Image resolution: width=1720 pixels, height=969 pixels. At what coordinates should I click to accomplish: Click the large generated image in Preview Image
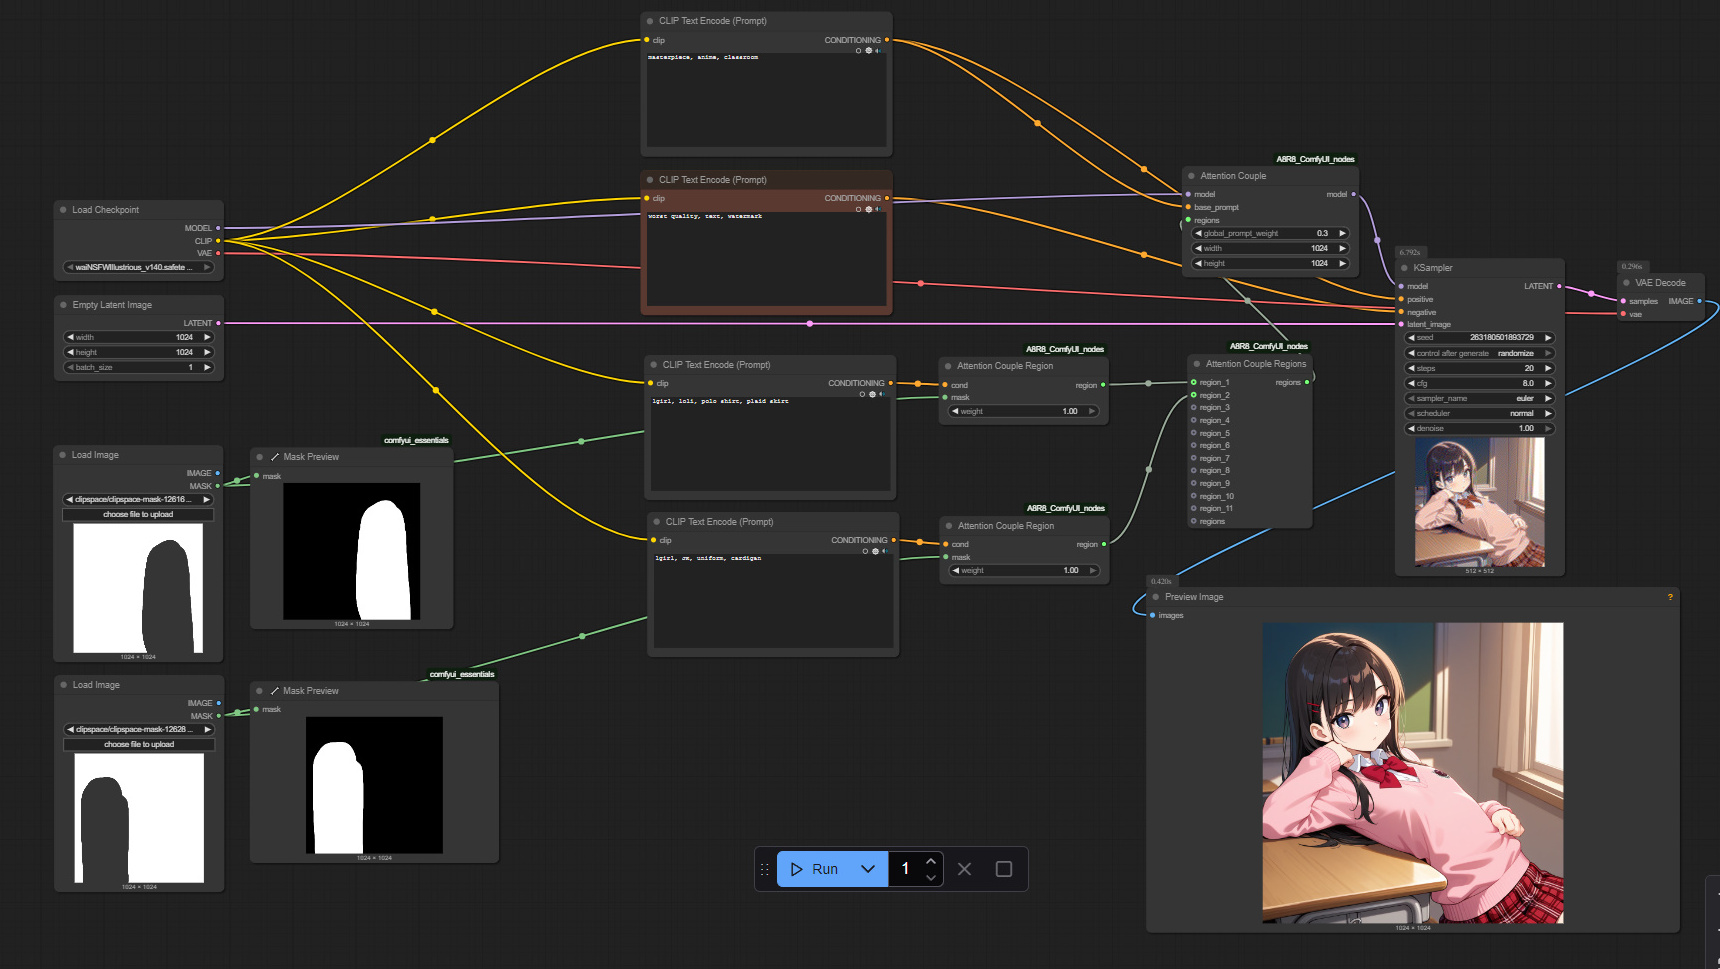click(1413, 773)
